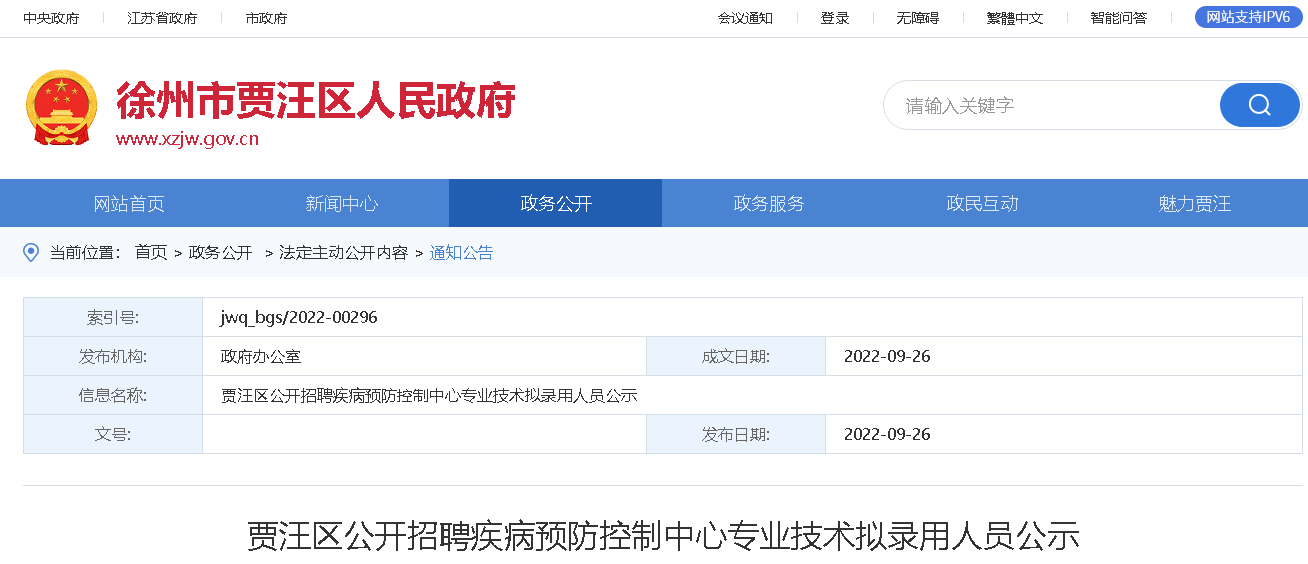Open the 江苏省政府 link

[x=162, y=18]
